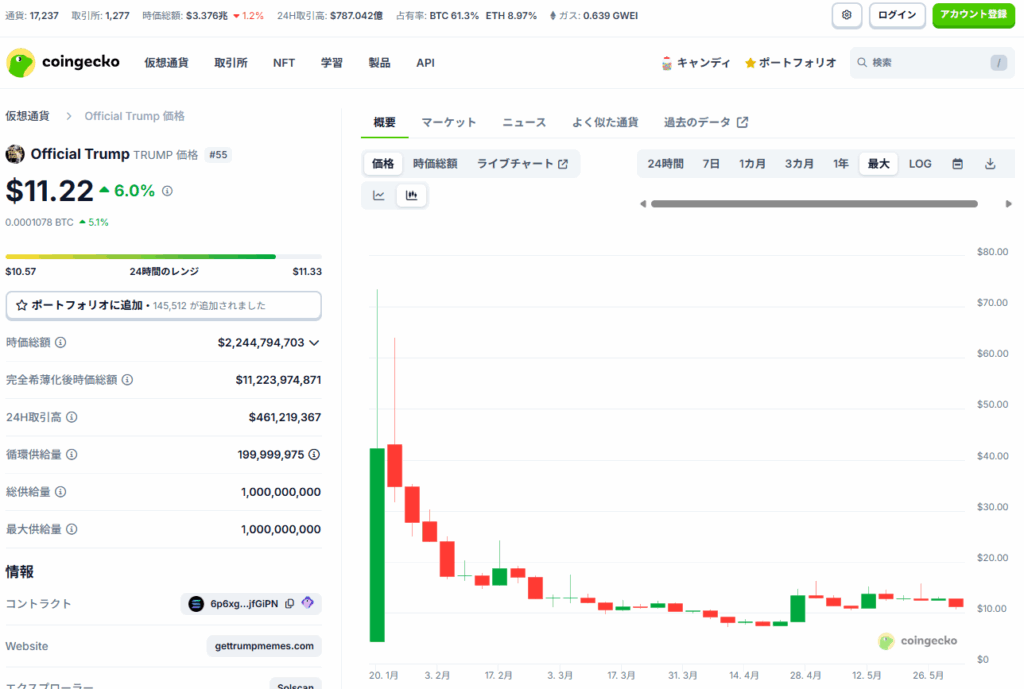Select the 3カ月 time range
The image size is (1024, 689).
pyautogui.click(x=799, y=164)
